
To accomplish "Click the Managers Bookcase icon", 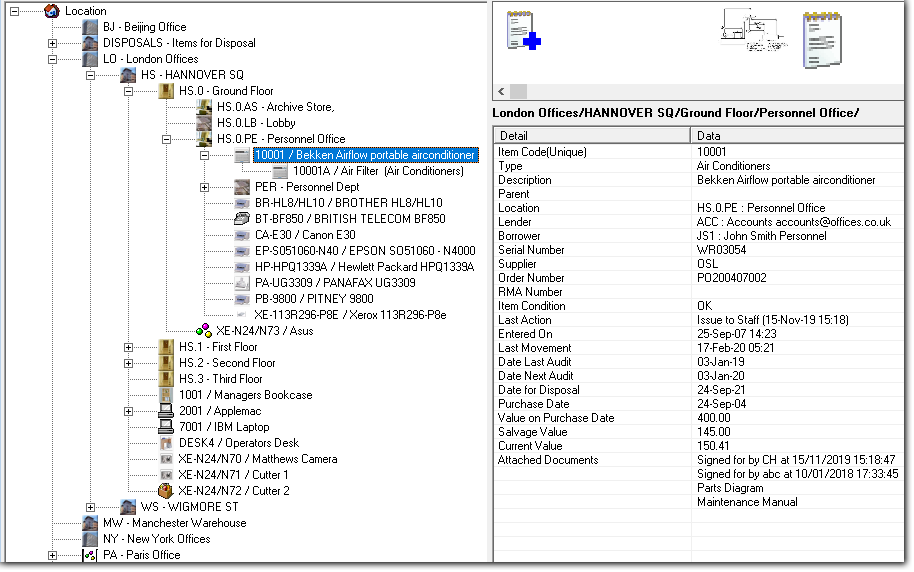I will pyautogui.click(x=166, y=395).
